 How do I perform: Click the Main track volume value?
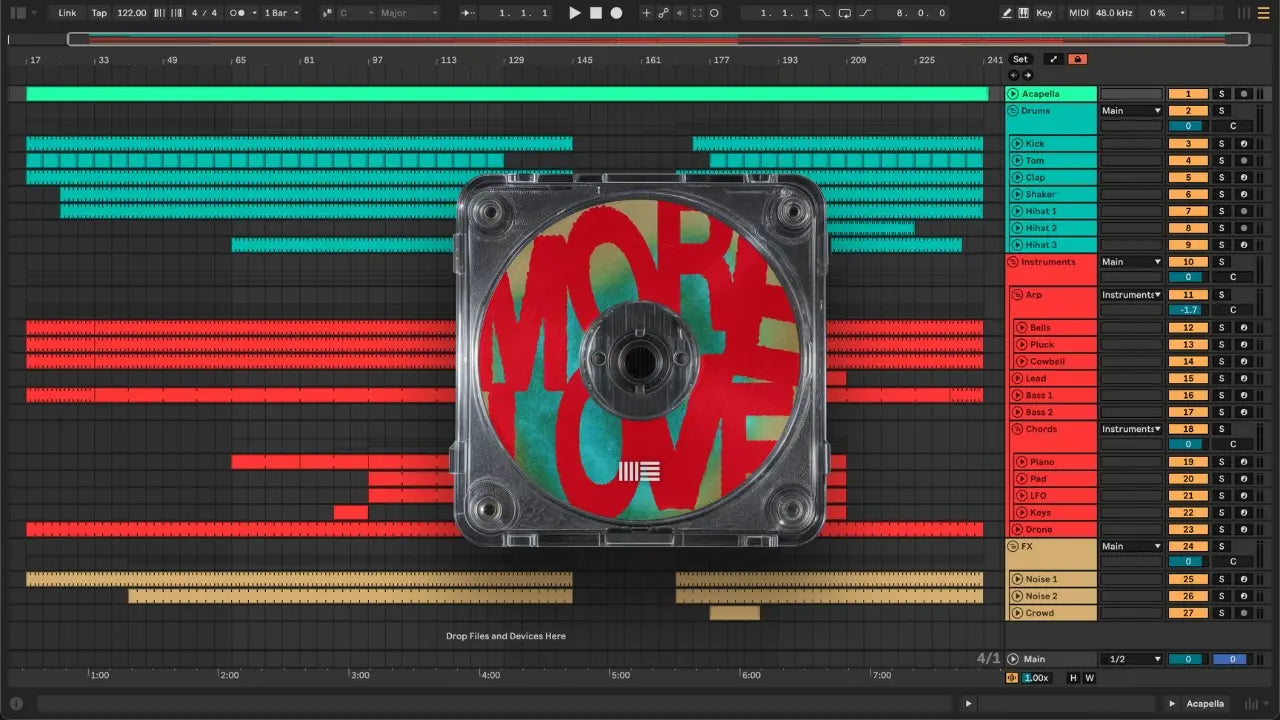[x=1188, y=659]
